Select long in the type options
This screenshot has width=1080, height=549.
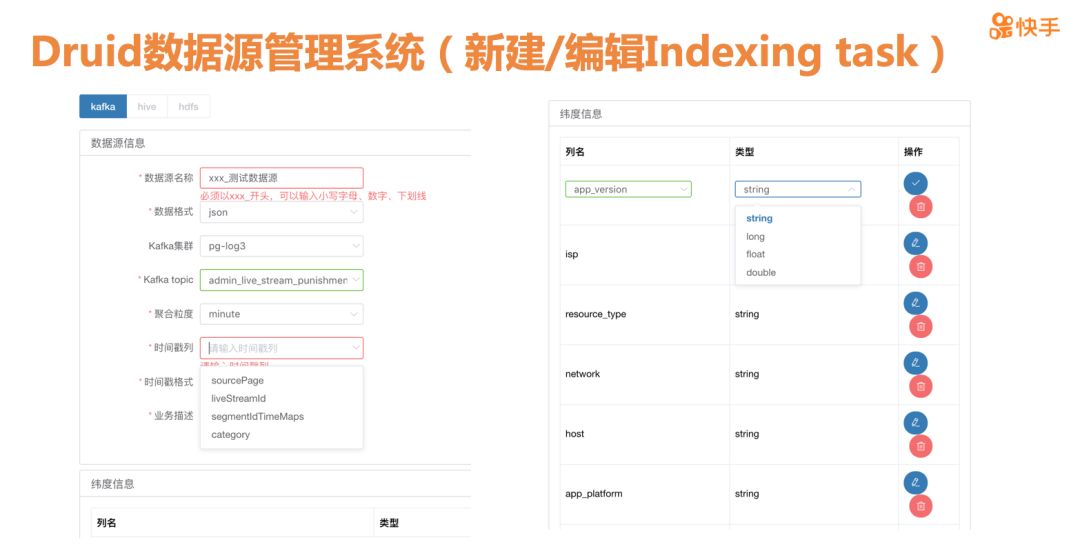pos(798,236)
